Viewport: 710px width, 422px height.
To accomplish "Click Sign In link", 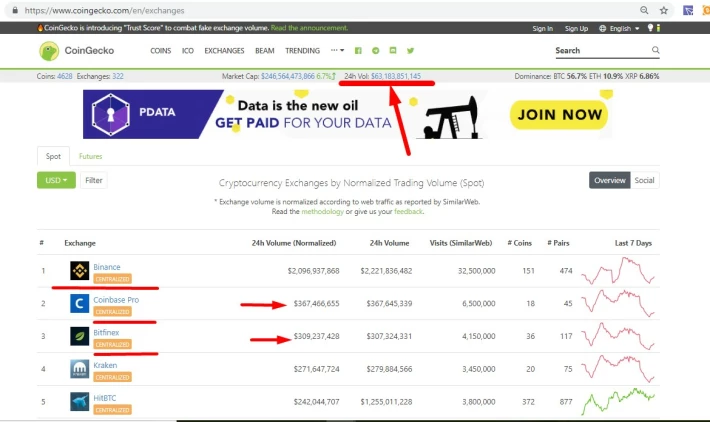I will point(542,28).
